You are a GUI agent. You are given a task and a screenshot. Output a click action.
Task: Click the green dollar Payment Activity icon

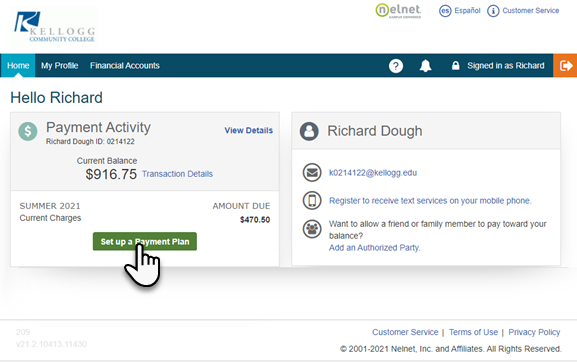pos(28,131)
